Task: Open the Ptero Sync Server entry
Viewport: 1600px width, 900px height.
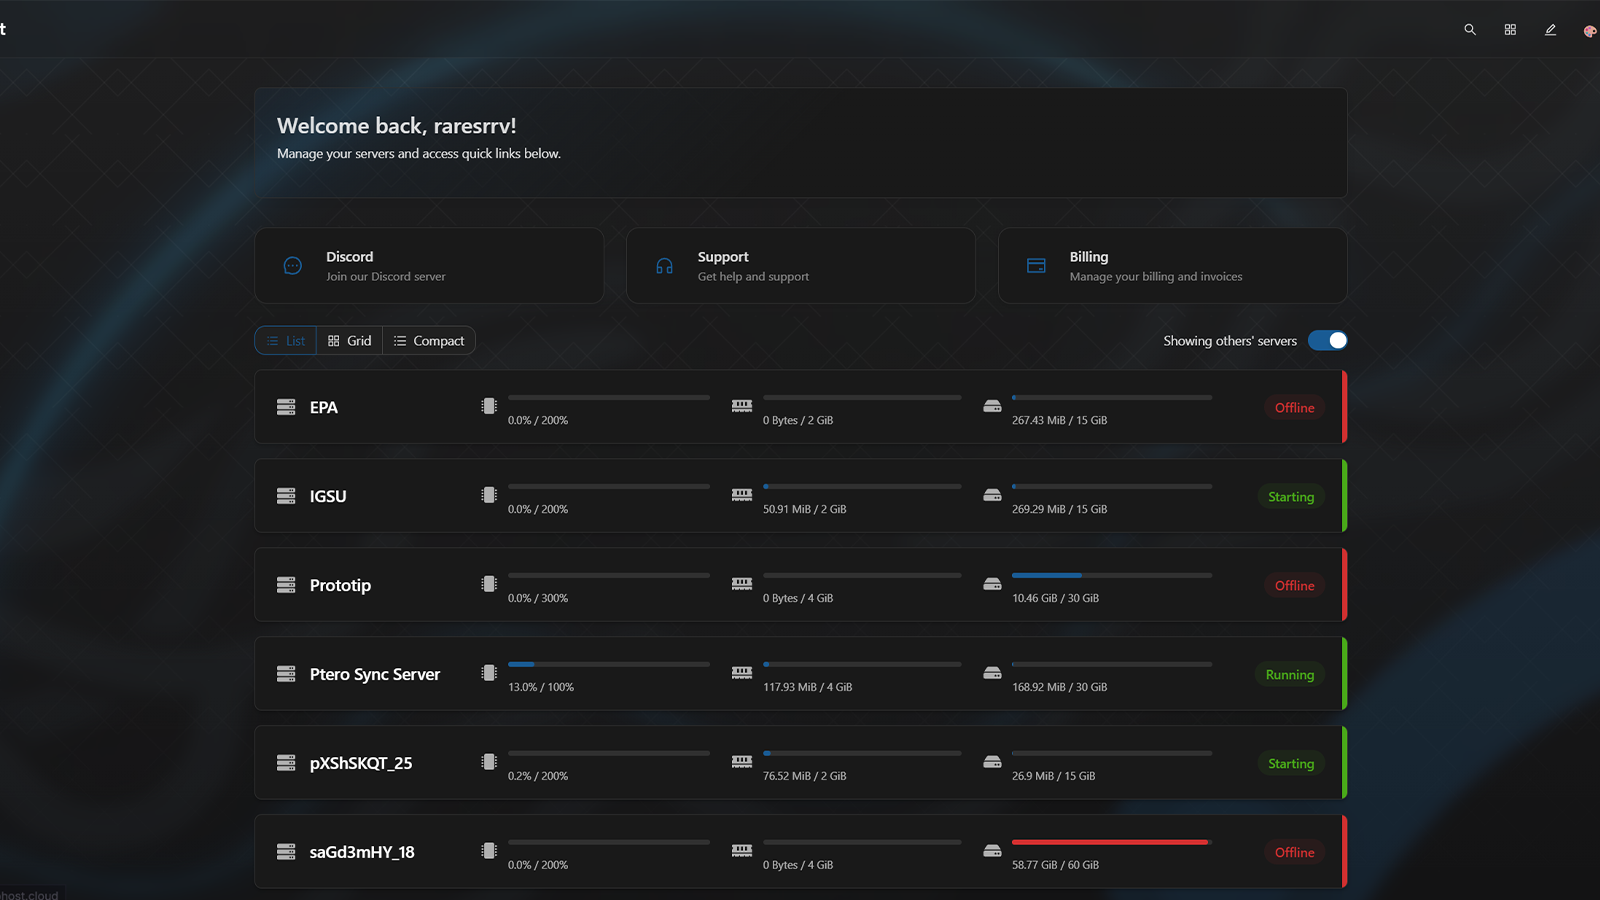Action: pyautogui.click(x=801, y=674)
